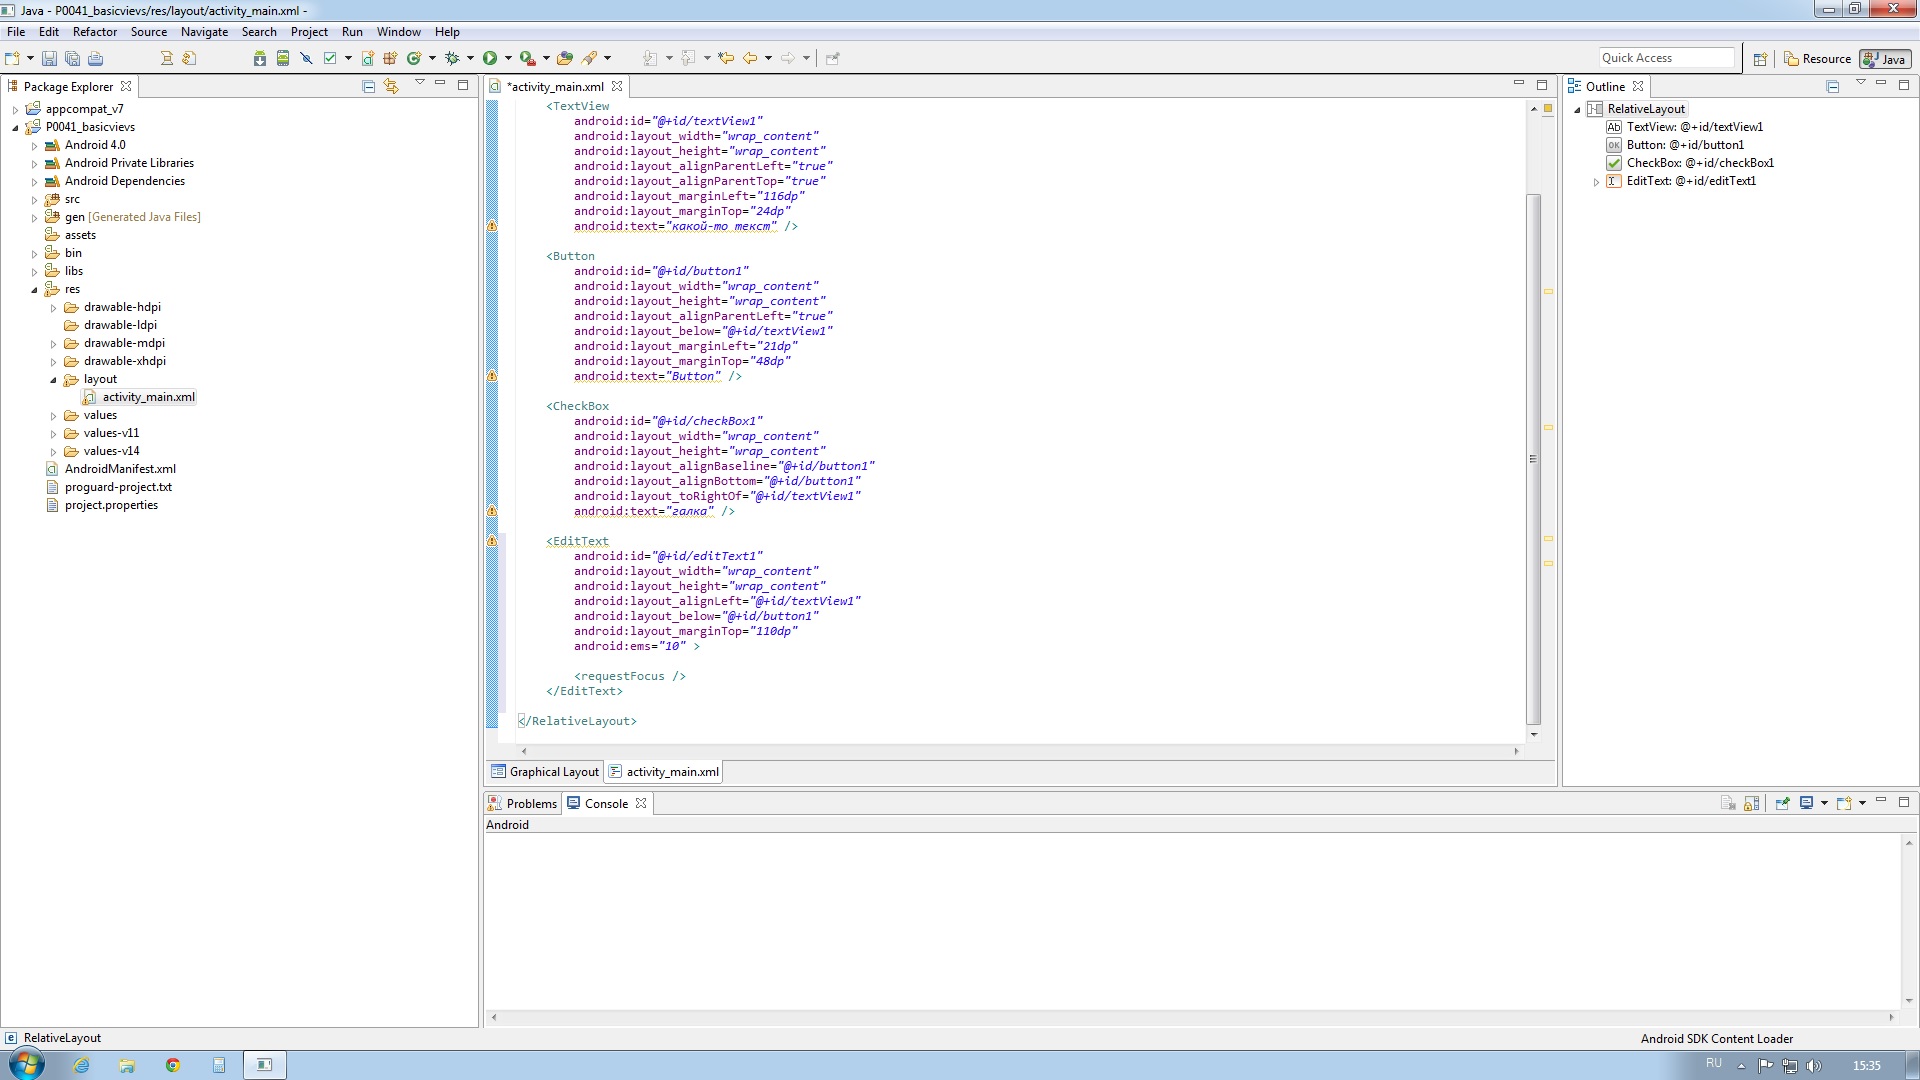Open Google Chrome from the taskbar
Screen dimensions: 1920x1080
[x=173, y=1065]
